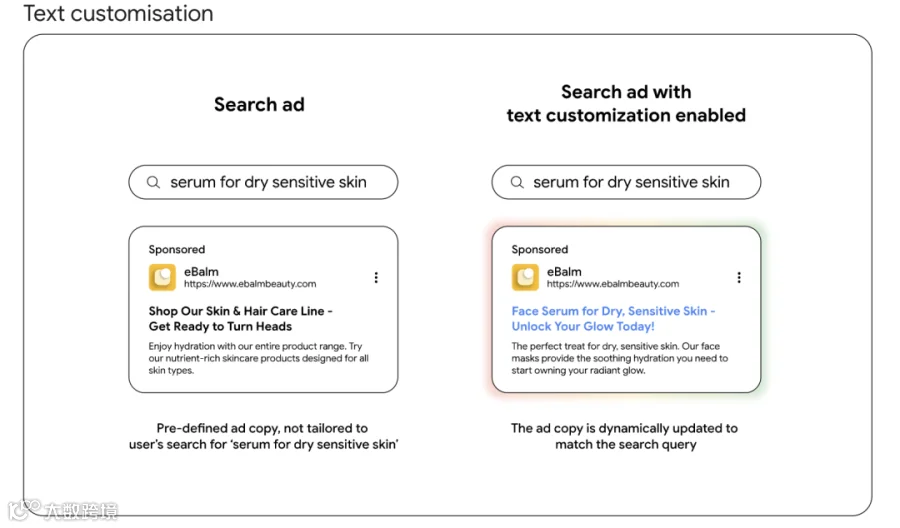Viewport: 900px width, 528px height.
Task: Select the 'Sponsored' label in right ad
Action: coord(540,250)
